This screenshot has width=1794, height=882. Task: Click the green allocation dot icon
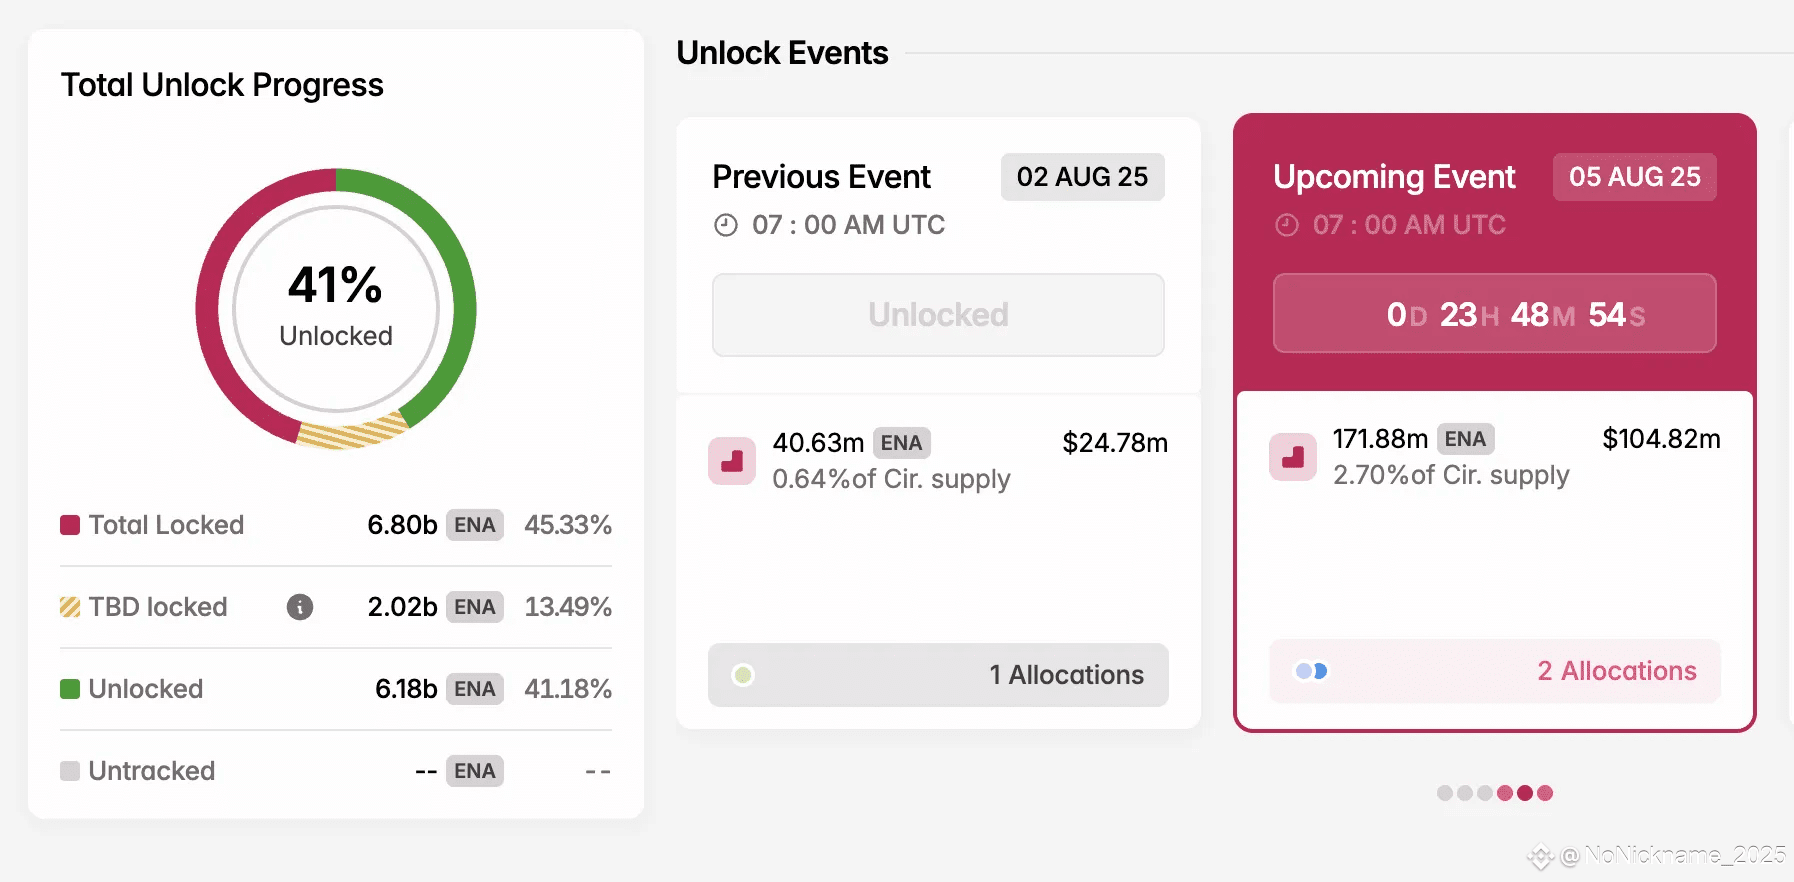tap(743, 675)
